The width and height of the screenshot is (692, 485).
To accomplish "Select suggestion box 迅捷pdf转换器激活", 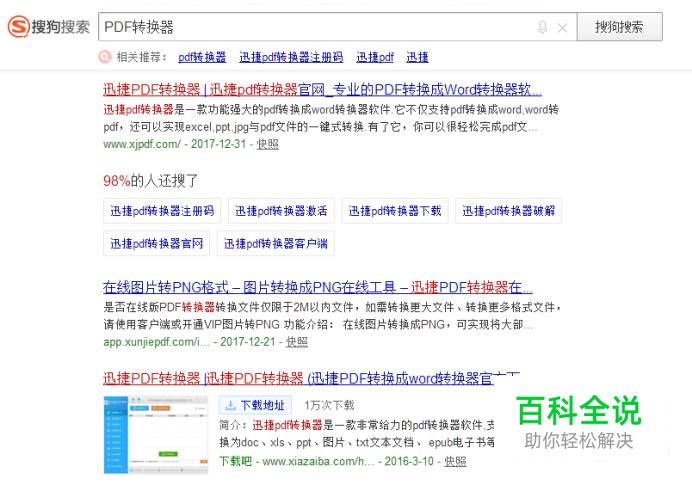I will [281, 211].
